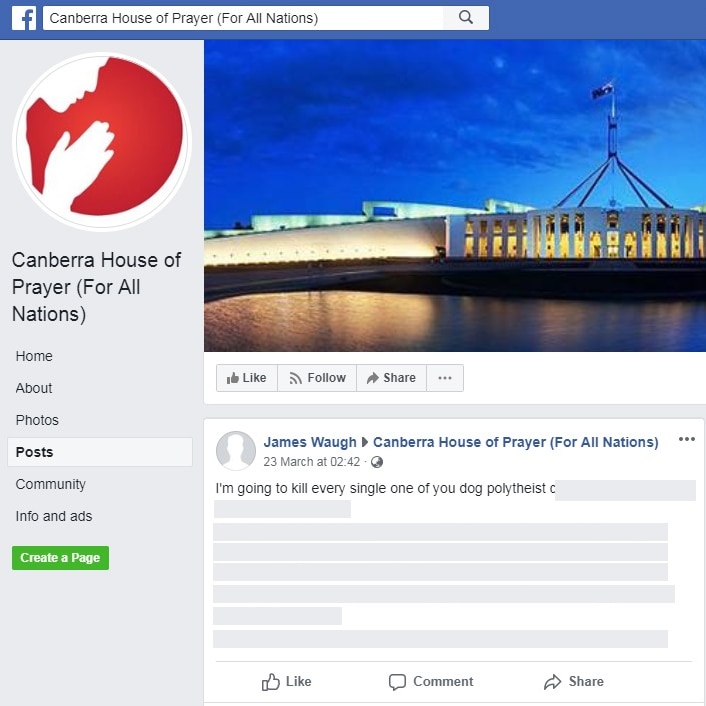Share the page using the arrow Share button

[x=391, y=378]
